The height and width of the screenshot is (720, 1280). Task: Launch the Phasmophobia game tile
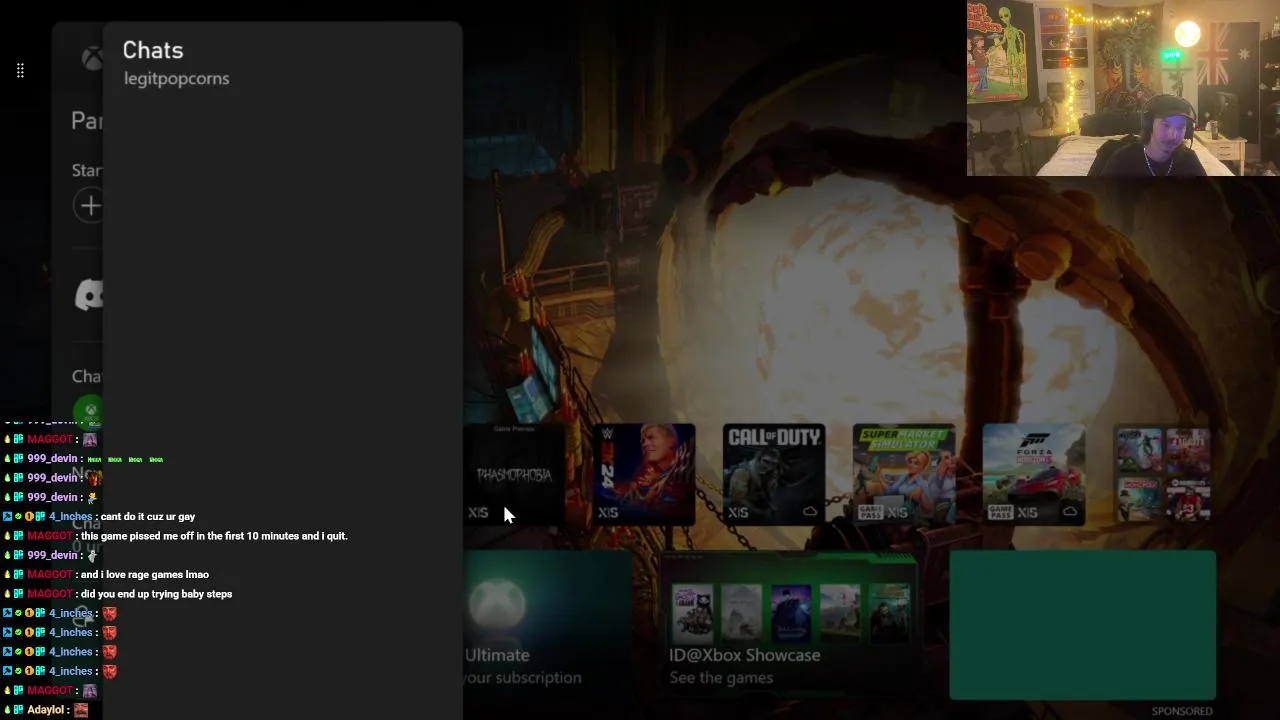[x=514, y=474]
